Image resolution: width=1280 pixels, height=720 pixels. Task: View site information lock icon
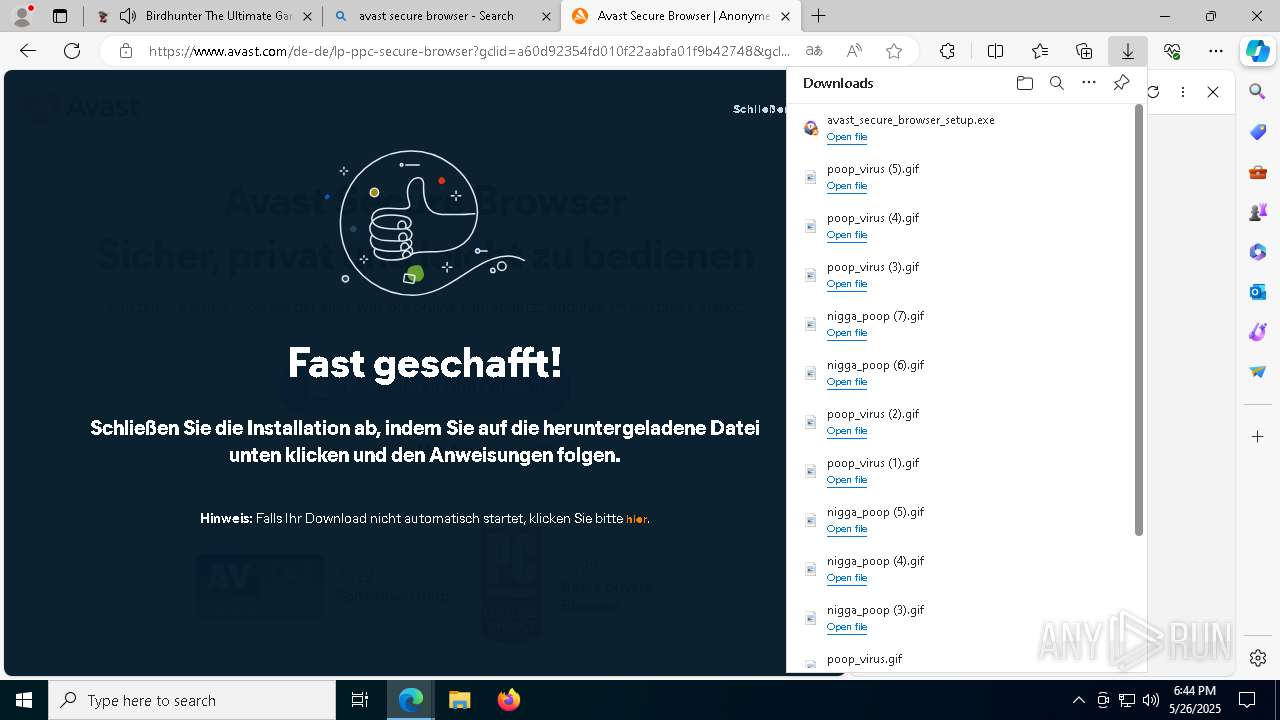point(125,51)
